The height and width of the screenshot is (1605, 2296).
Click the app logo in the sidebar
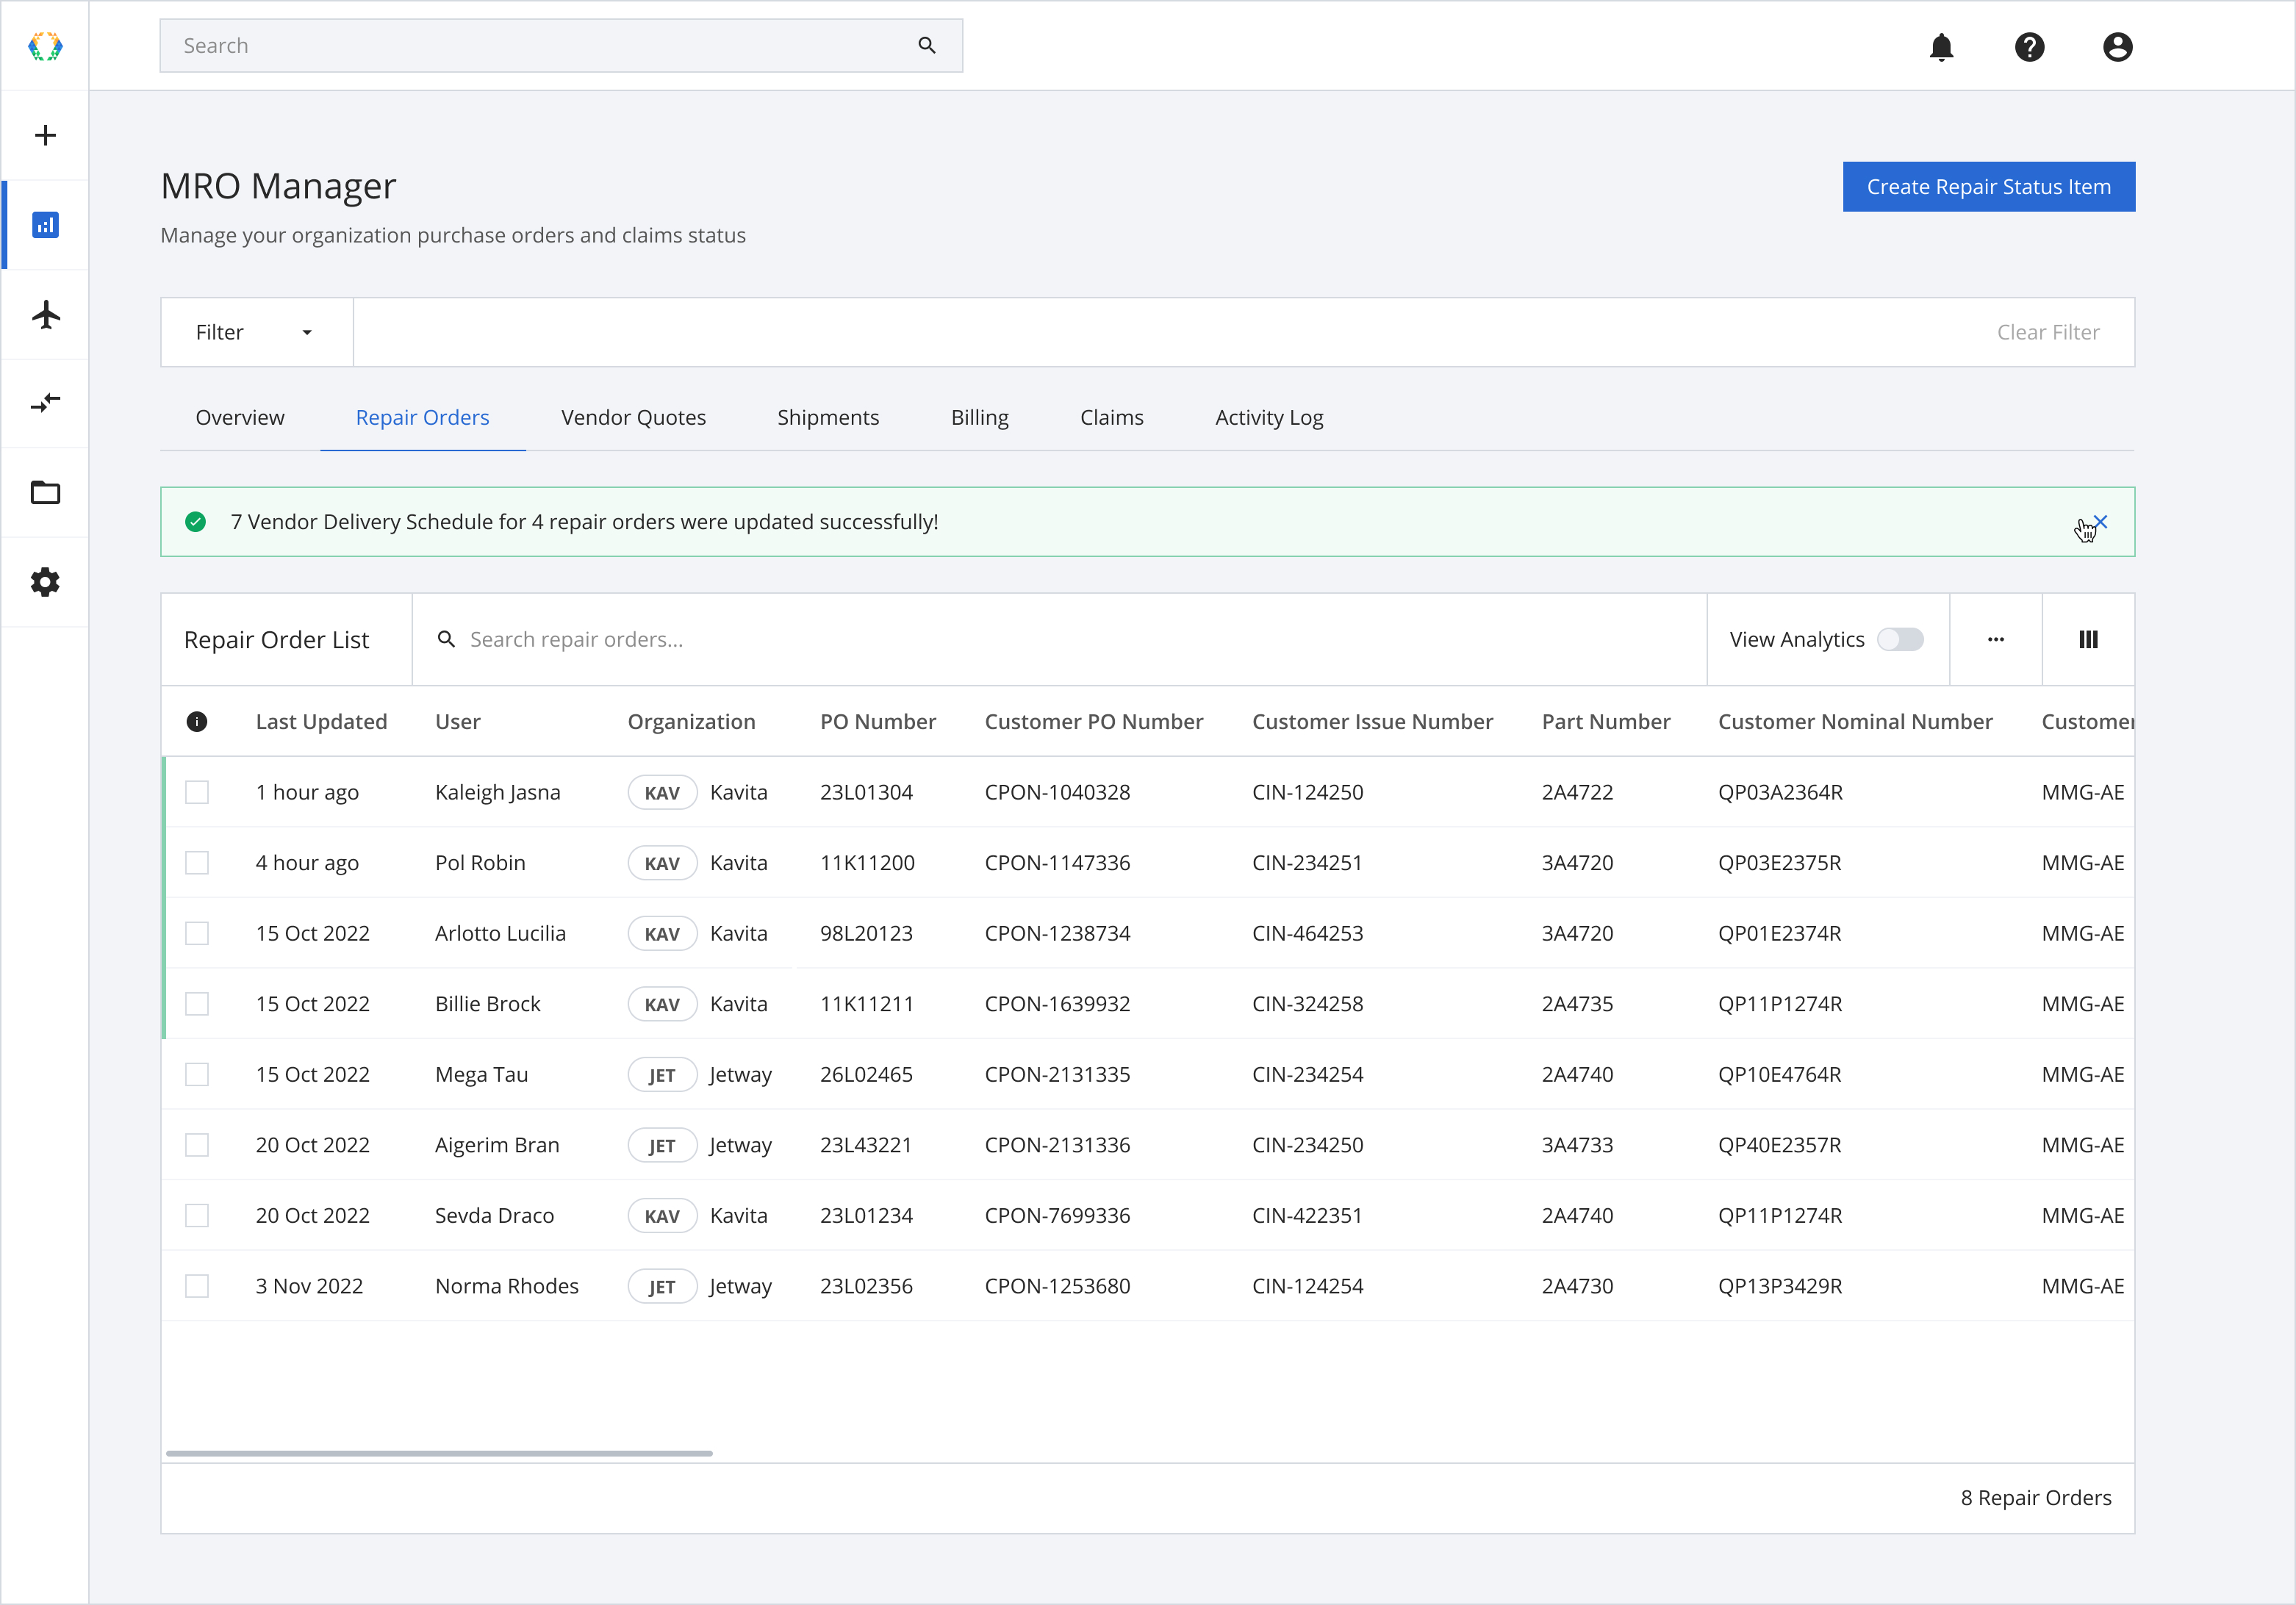tap(45, 46)
